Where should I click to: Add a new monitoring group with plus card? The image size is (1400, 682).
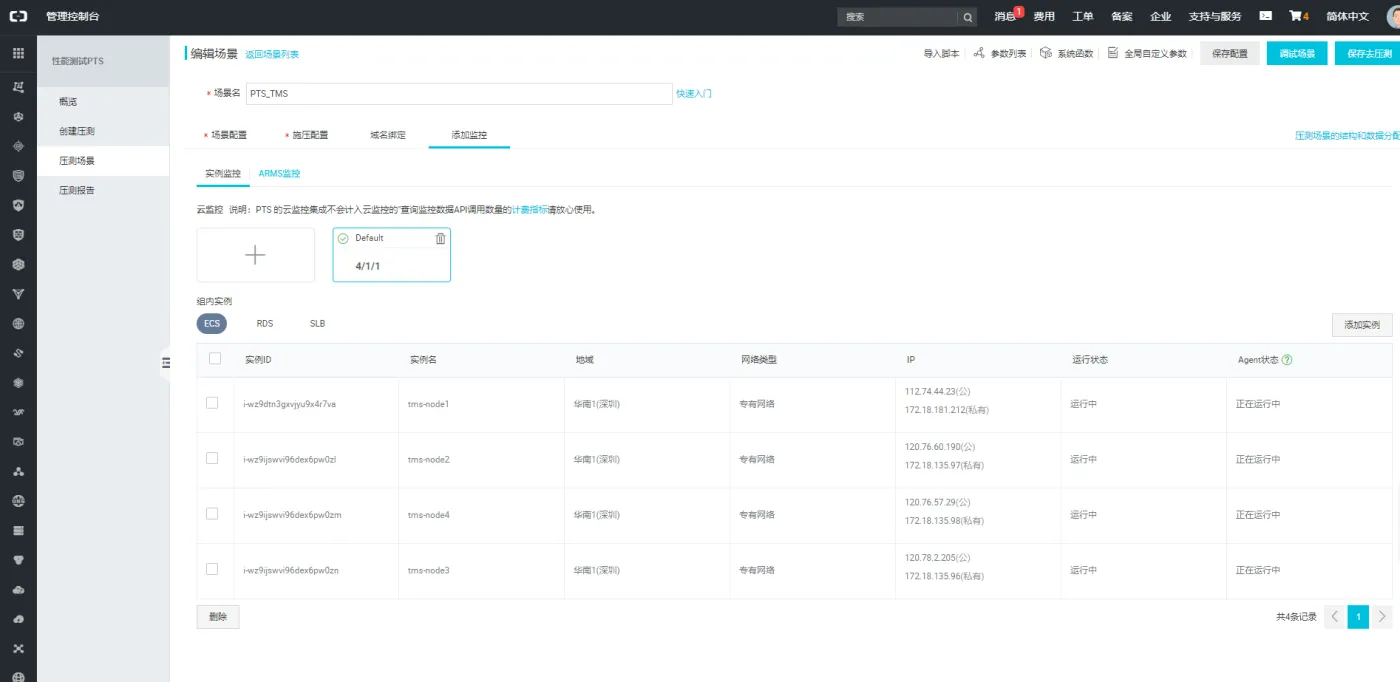click(255, 255)
